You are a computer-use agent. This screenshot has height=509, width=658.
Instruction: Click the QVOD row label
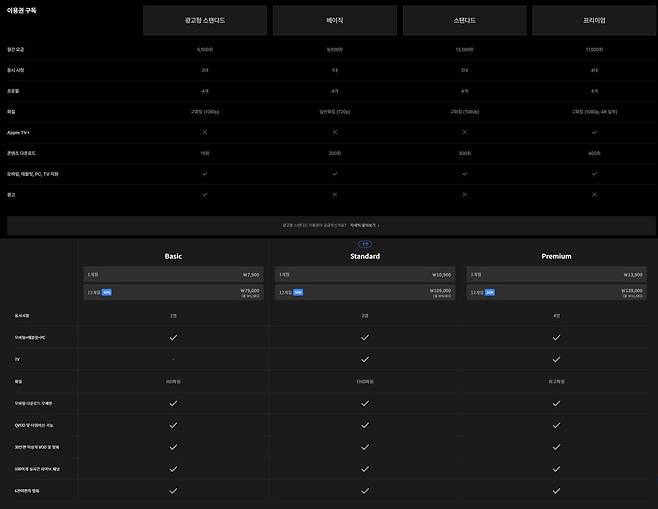click(34, 425)
